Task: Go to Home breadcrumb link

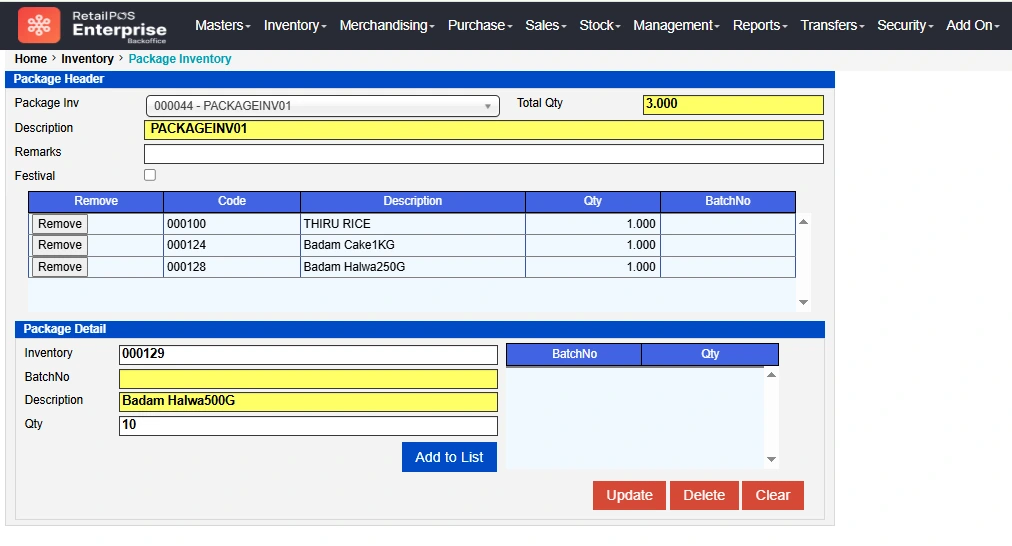Action: [x=30, y=59]
